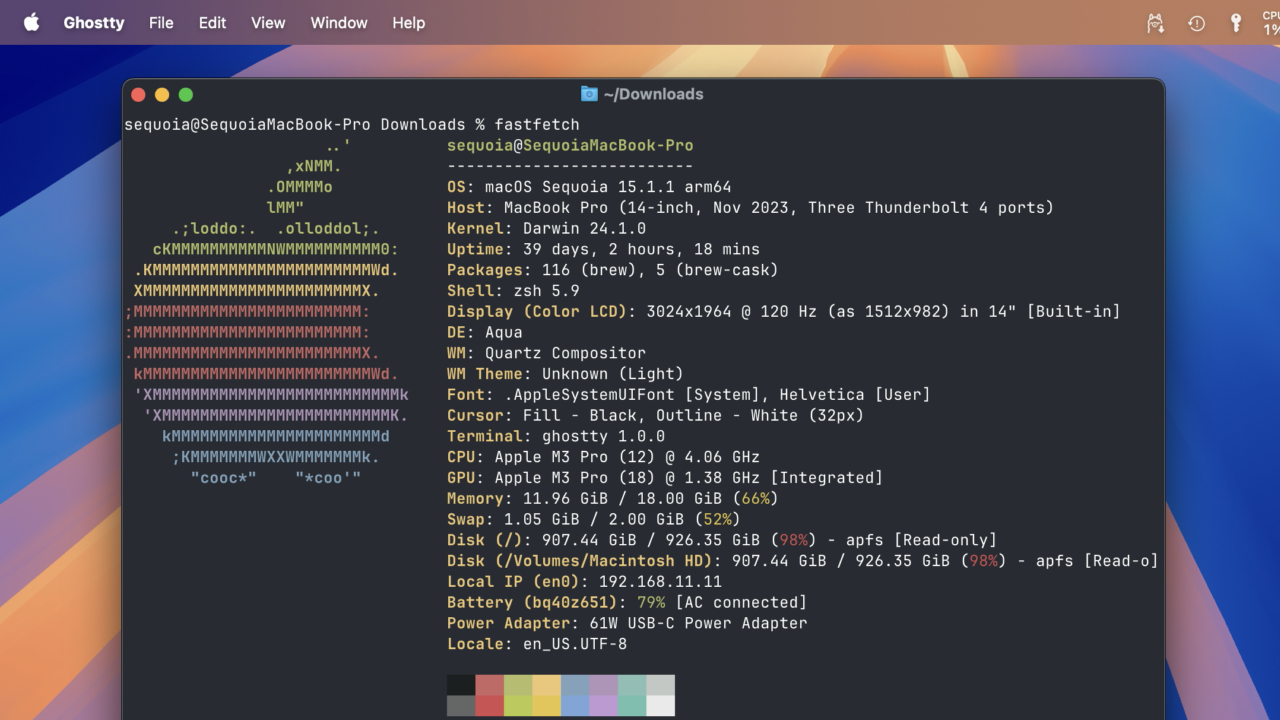The image size is (1280, 720).
Task: Click the CPU line Apple M3 Pro (12)
Action: pyautogui.click(x=603, y=457)
